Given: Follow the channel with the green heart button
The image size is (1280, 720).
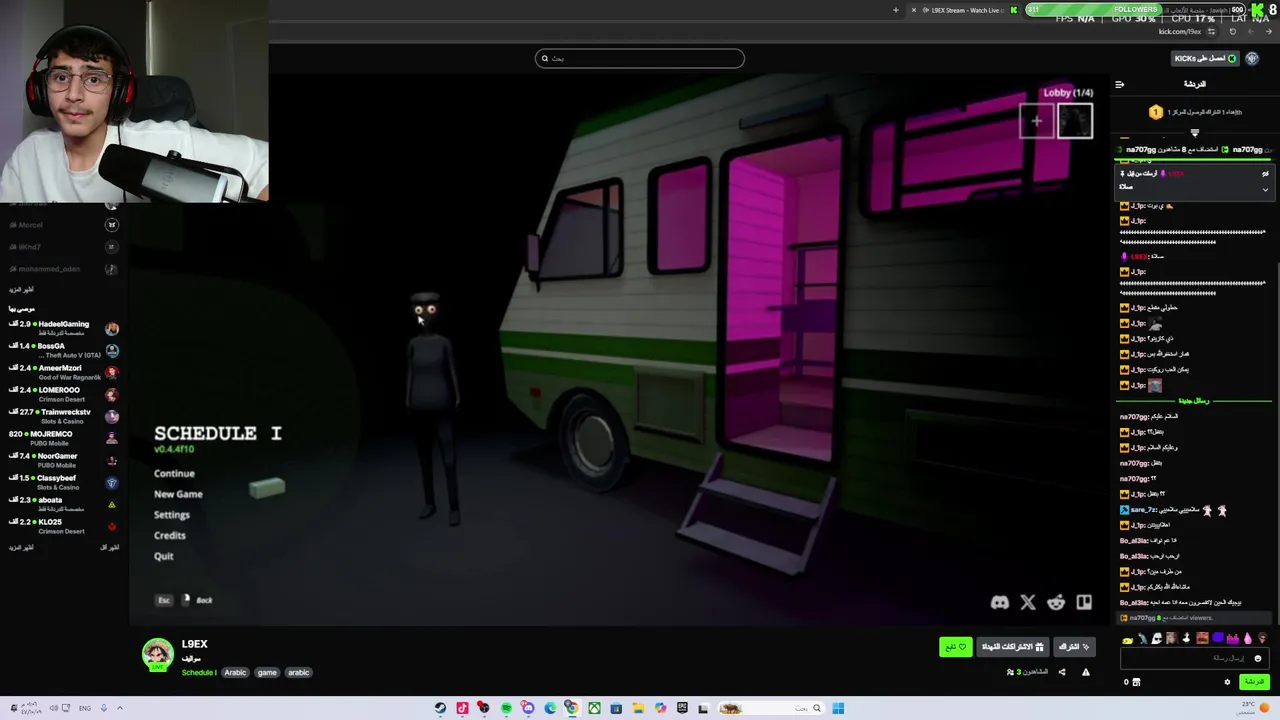Looking at the screenshot, I should coord(955,647).
